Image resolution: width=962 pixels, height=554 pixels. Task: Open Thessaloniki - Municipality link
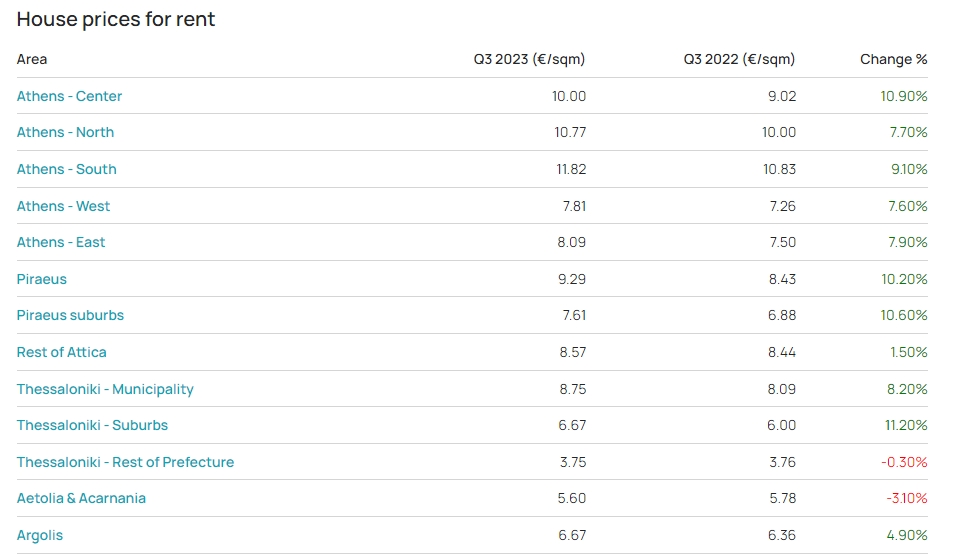[x=105, y=390]
